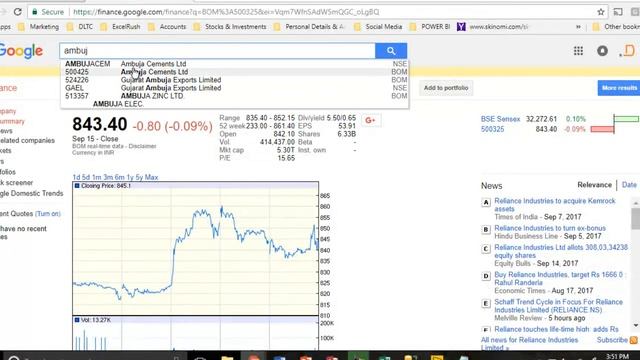640x360 pixels.
Task: Open the 500325 ticker link
Action: [492, 129]
